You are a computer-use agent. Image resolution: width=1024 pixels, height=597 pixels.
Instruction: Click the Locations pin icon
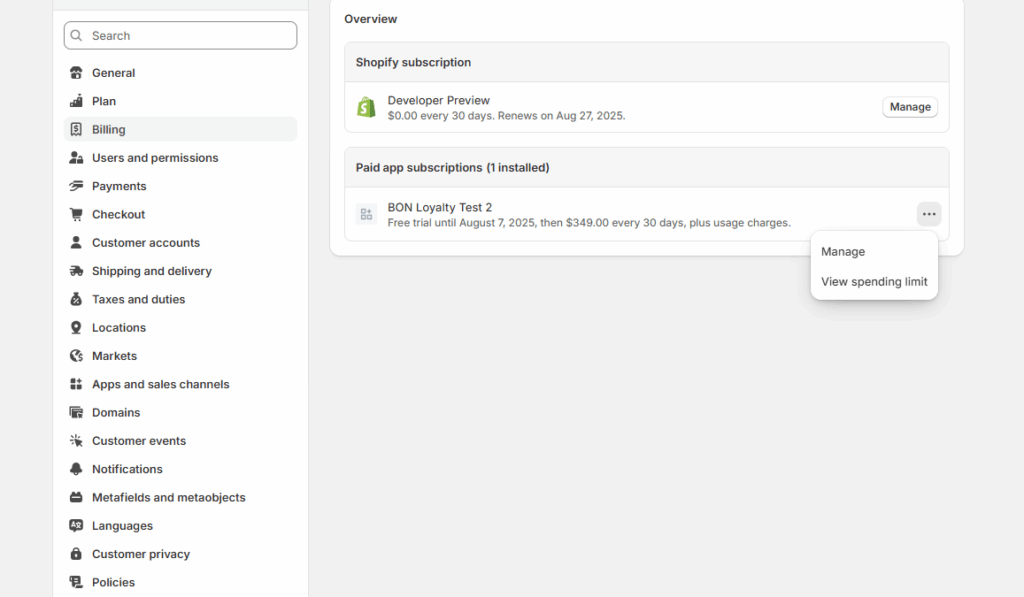coord(76,327)
